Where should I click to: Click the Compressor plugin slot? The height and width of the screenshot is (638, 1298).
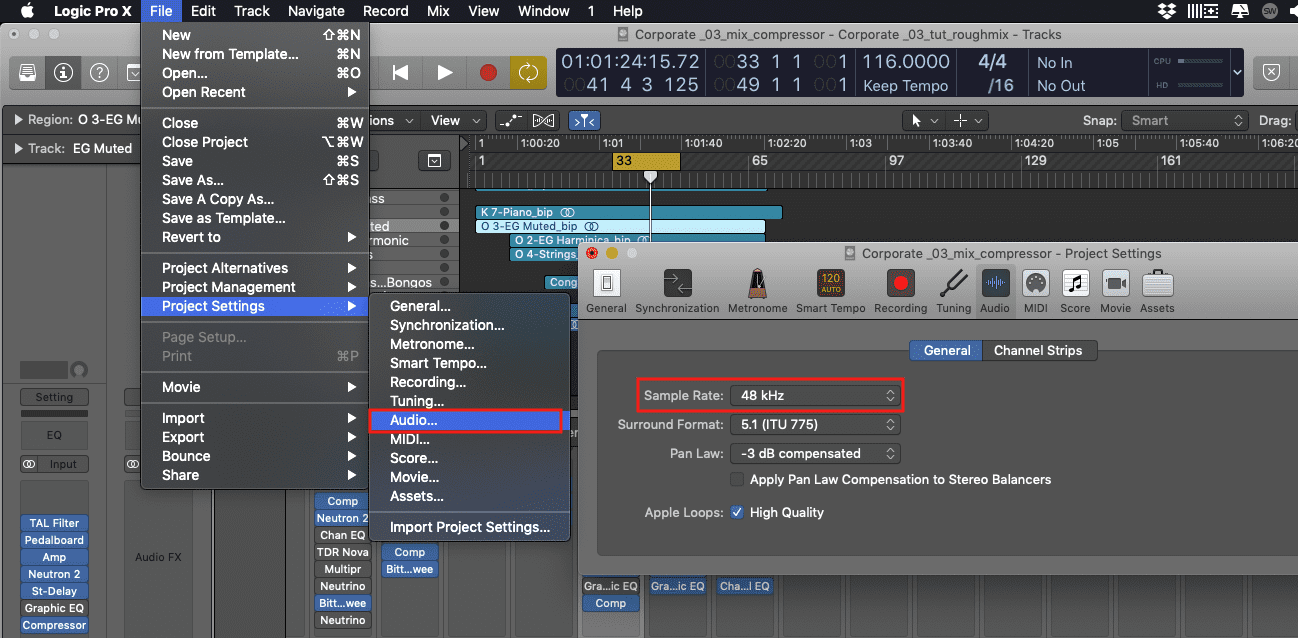[x=55, y=625]
